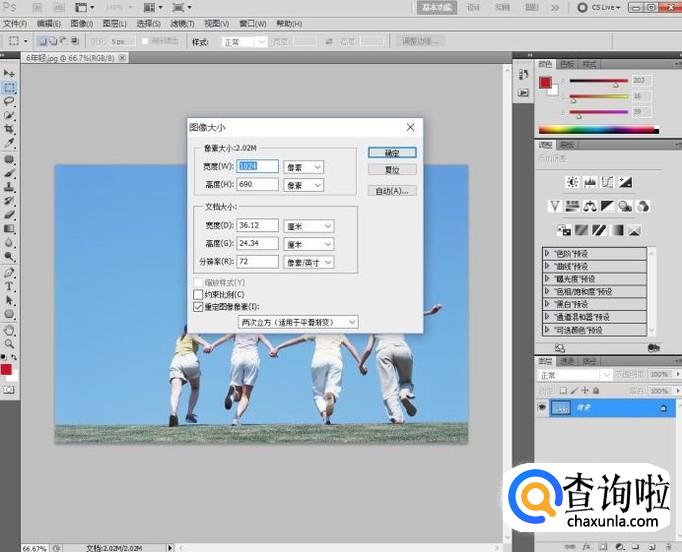This screenshot has height=552, width=682.
Task: Open the 两次立方 resampling method dropdown
Action: 299,322
